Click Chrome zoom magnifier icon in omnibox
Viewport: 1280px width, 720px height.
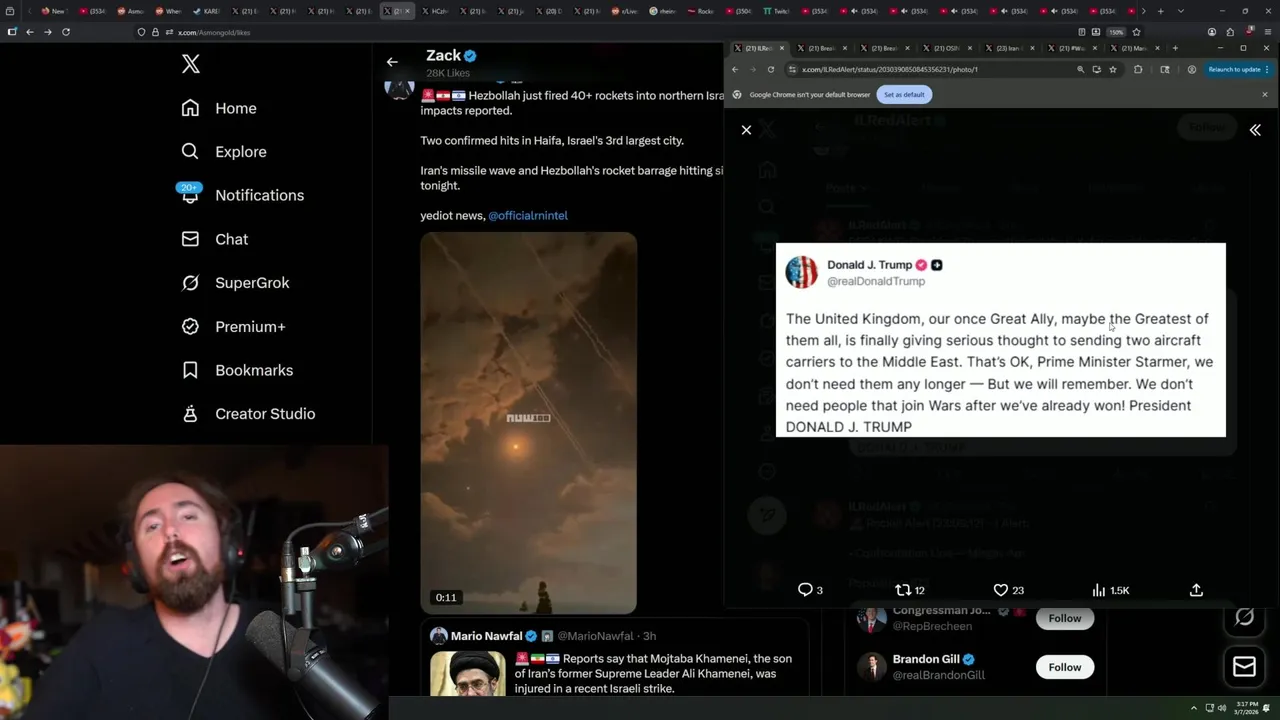pyautogui.click(x=1080, y=70)
